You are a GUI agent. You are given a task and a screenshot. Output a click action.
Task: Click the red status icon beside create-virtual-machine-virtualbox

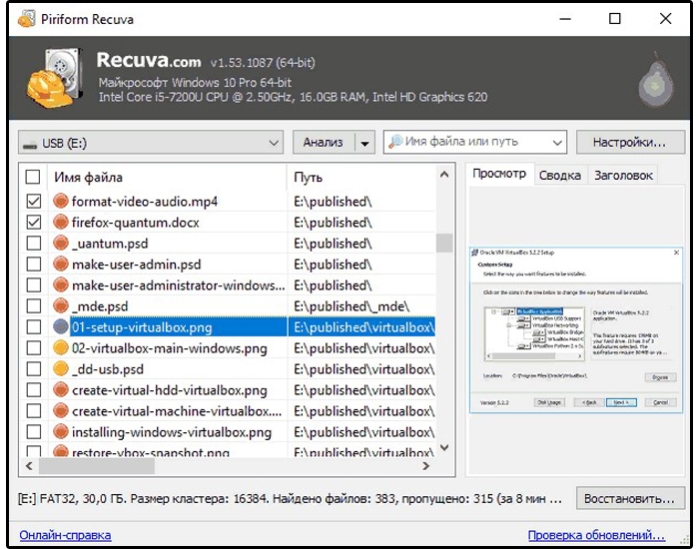(x=61, y=410)
